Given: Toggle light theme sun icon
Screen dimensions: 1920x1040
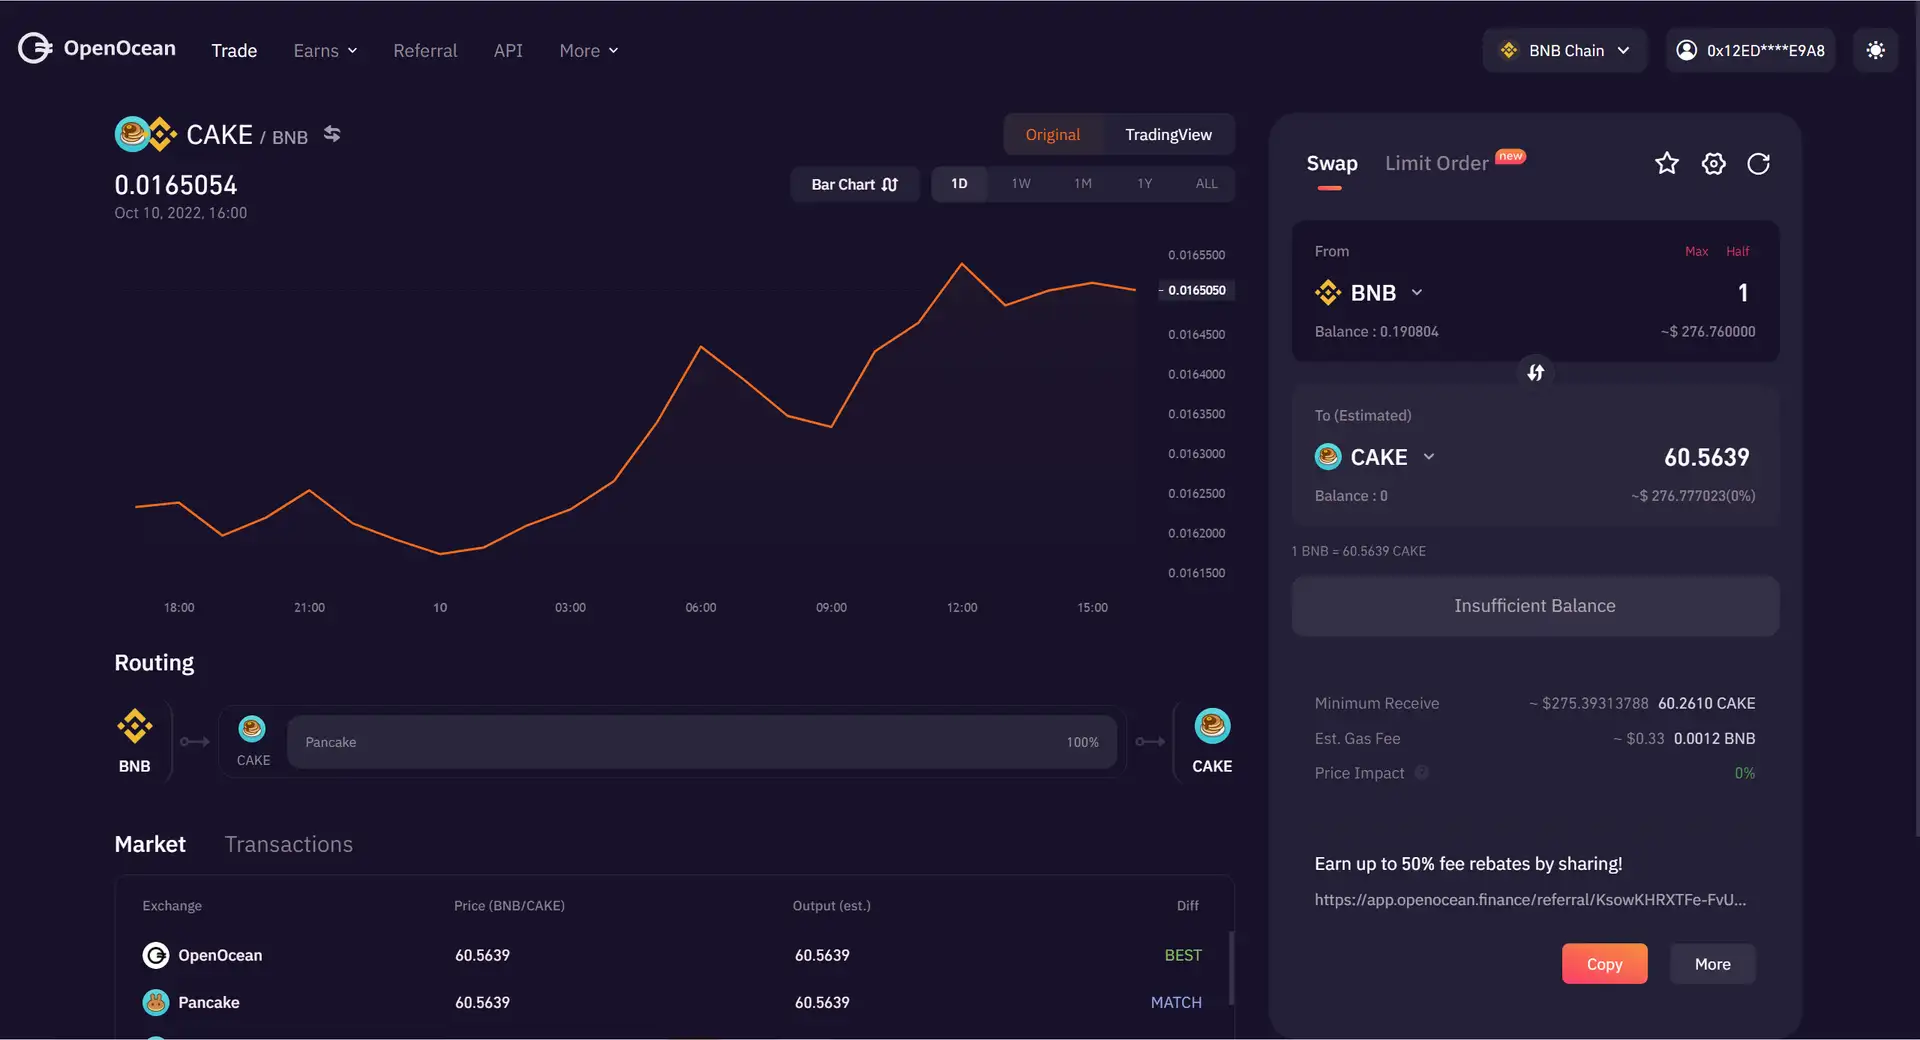Looking at the screenshot, I should pos(1875,50).
